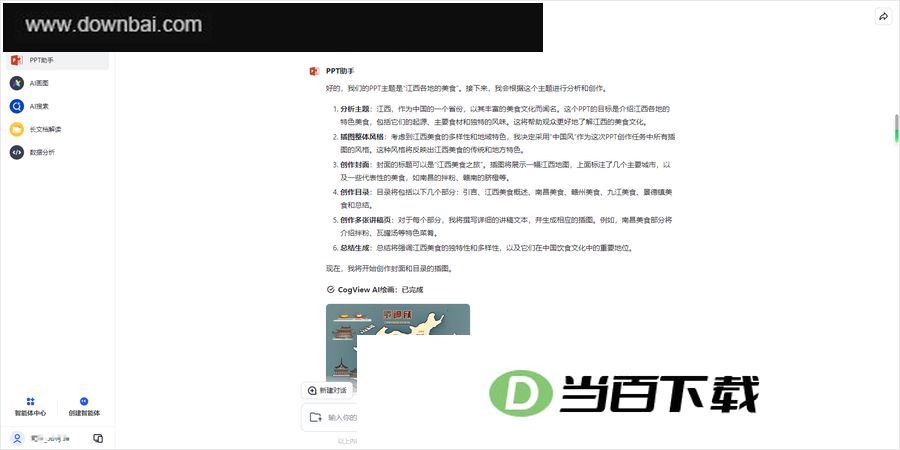The image size is (900, 450).
Task: Click the '分析主题' list item text
Action: coord(506,115)
